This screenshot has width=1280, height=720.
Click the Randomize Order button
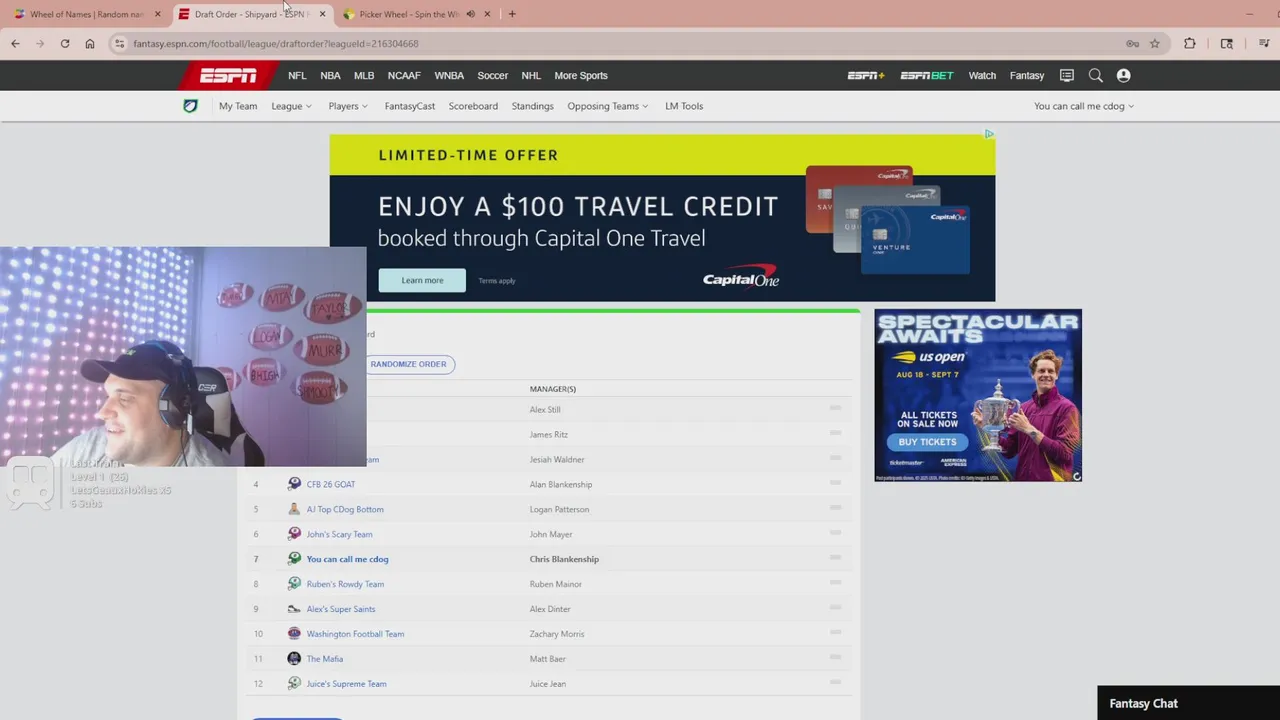coord(408,364)
